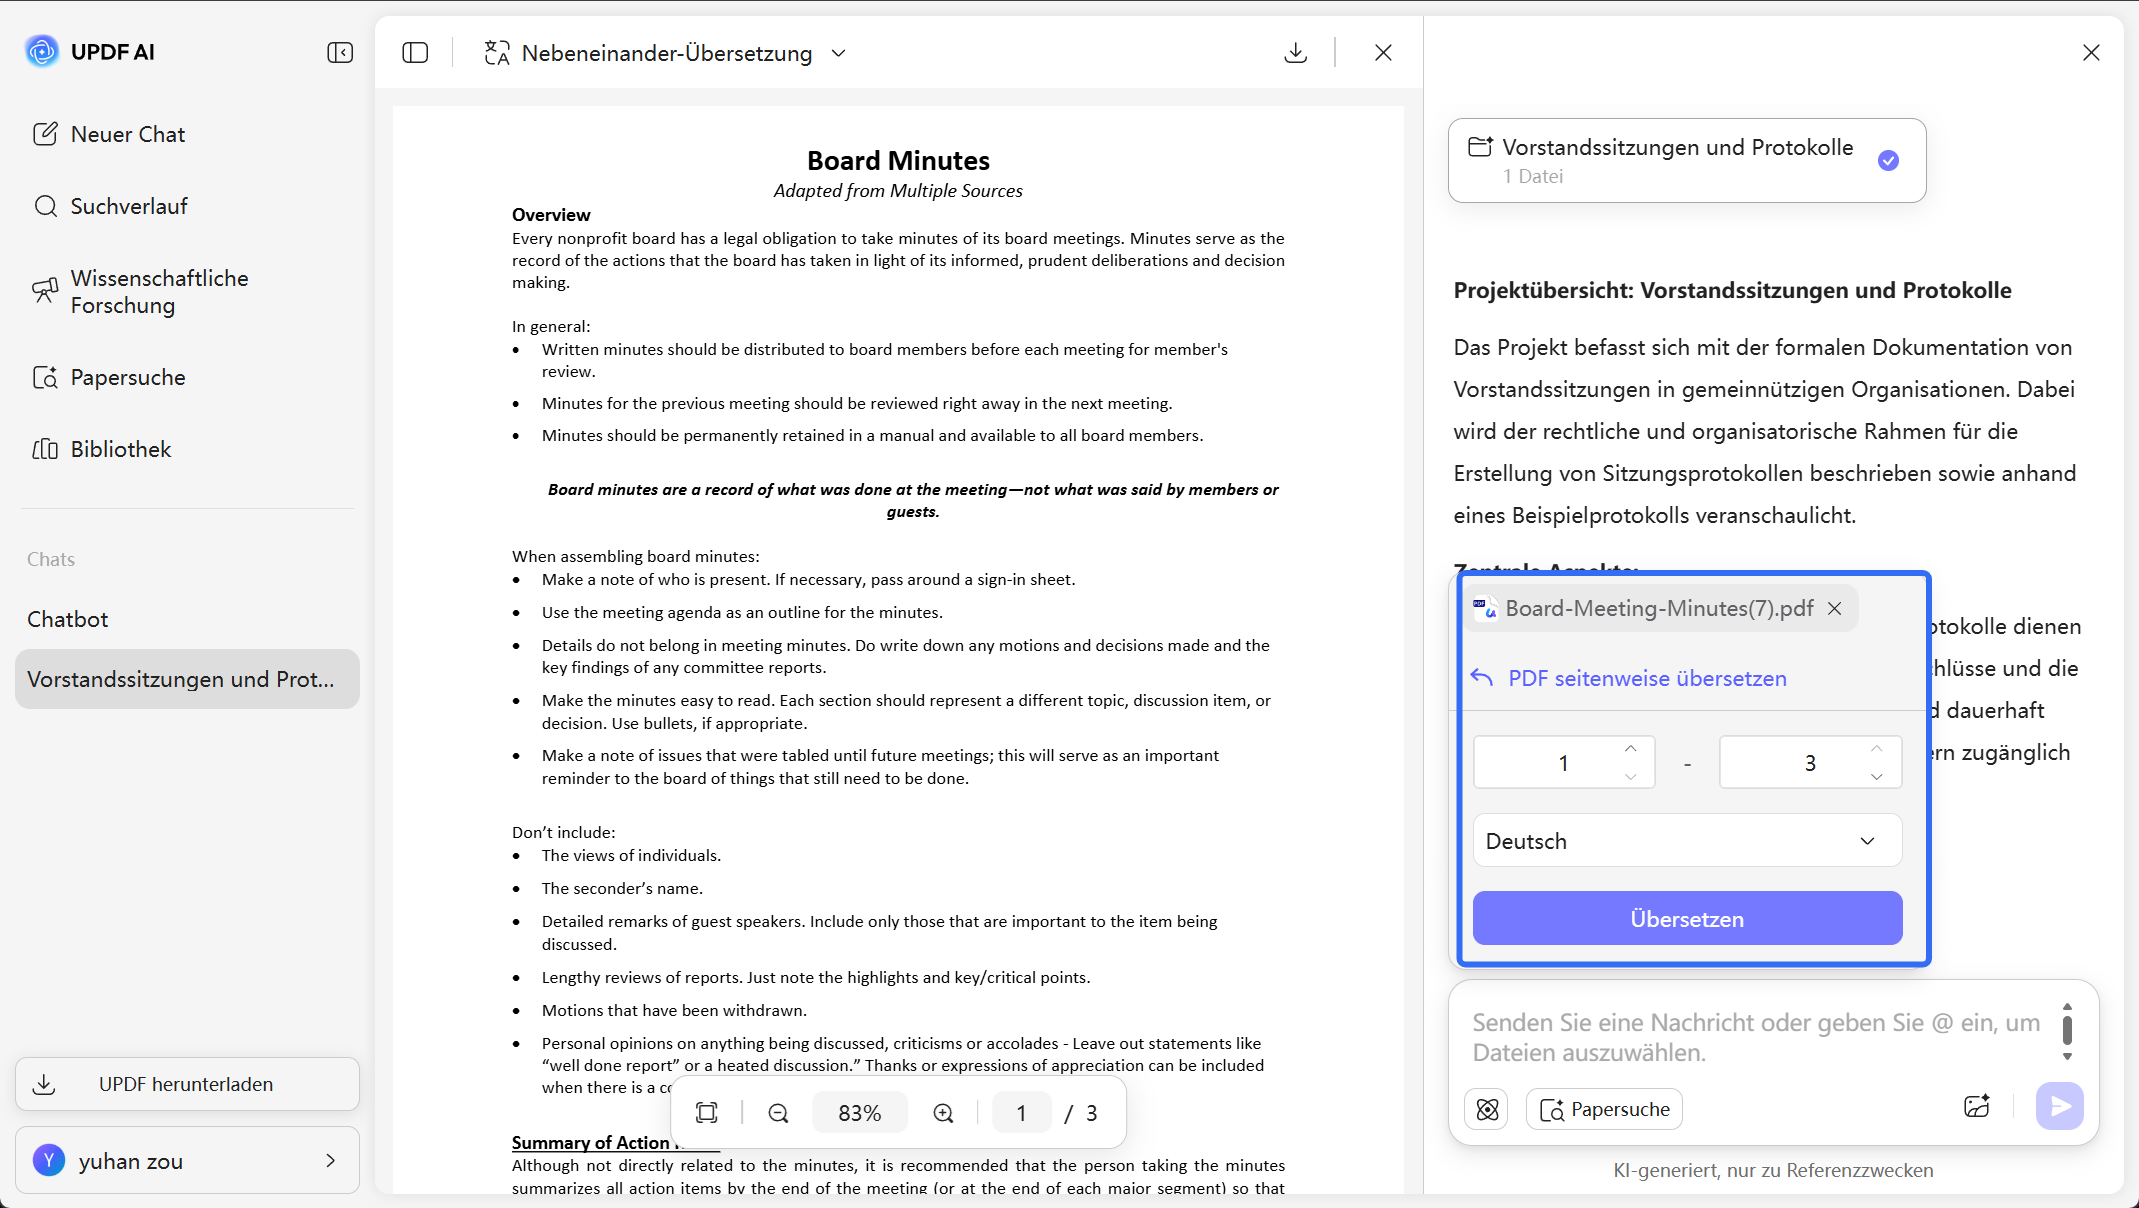Click the Papersuche chip in chat box

(x=1604, y=1109)
